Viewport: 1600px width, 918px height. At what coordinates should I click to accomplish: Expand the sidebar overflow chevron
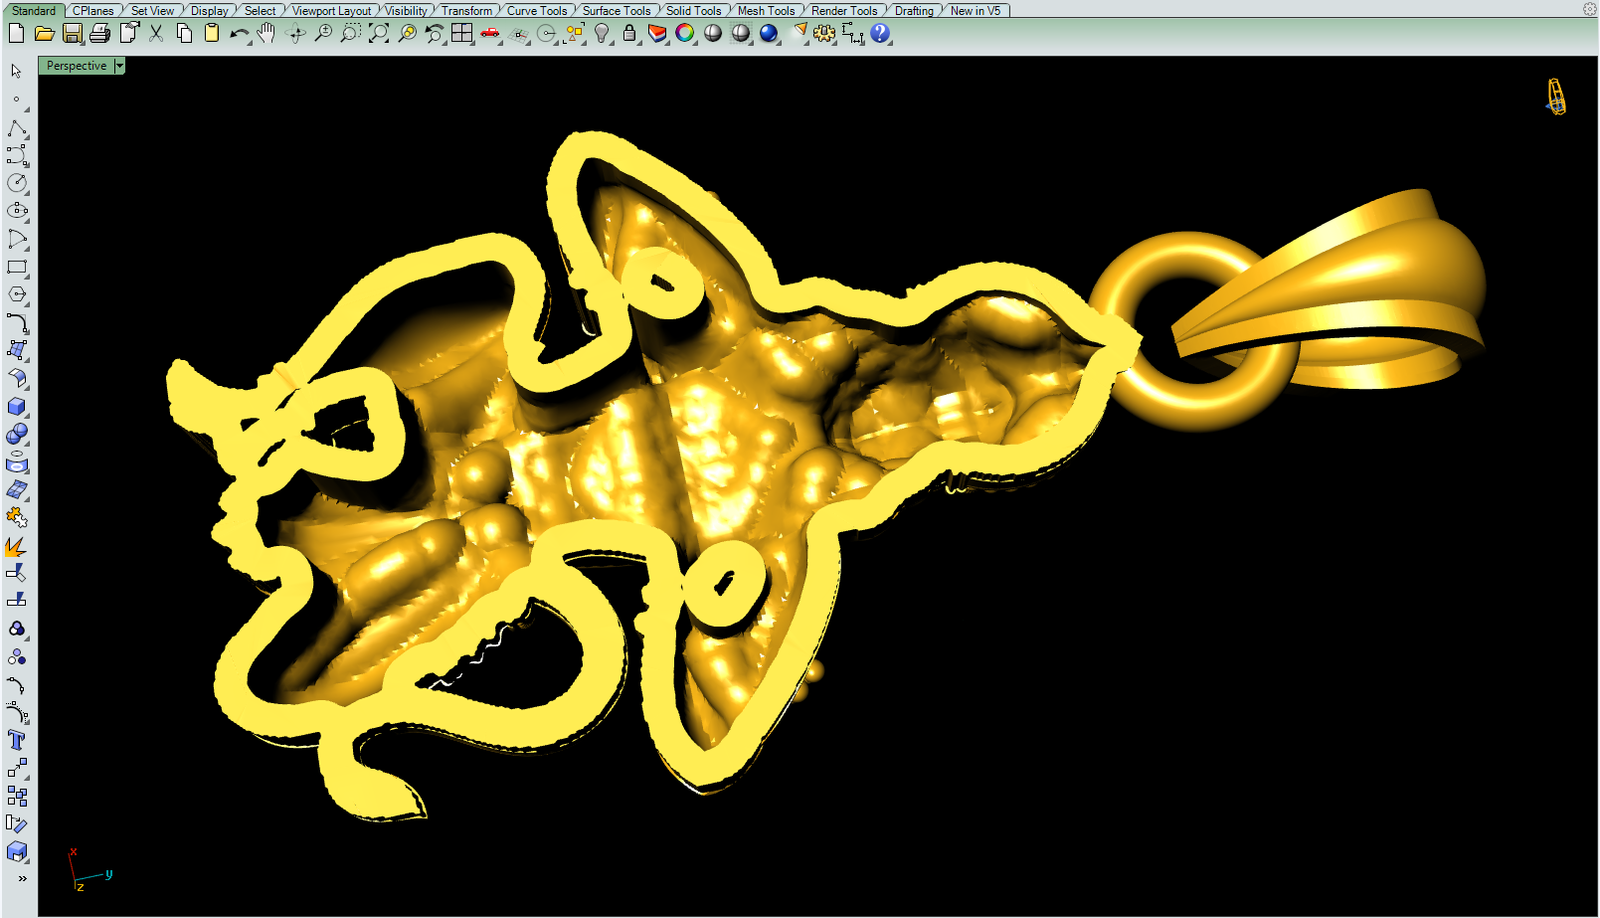[x=22, y=879]
